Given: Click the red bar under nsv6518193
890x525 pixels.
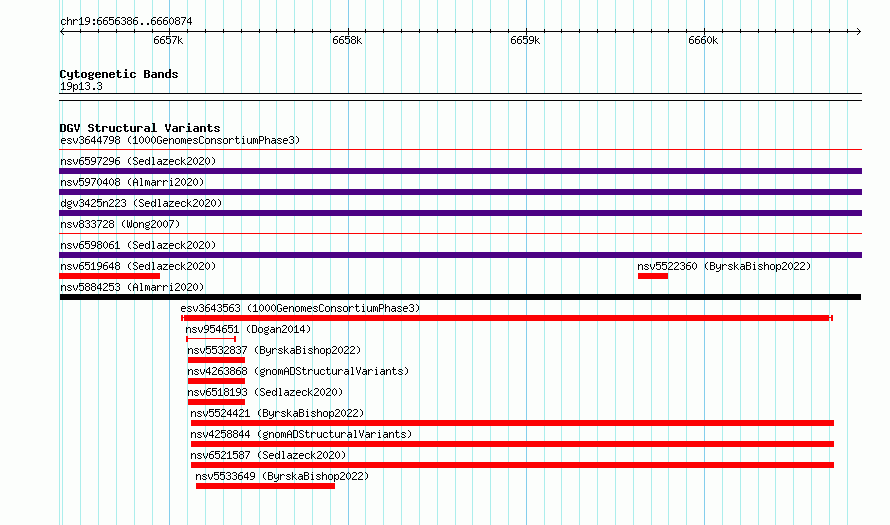Looking at the screenshot, I should click(216, 402).
